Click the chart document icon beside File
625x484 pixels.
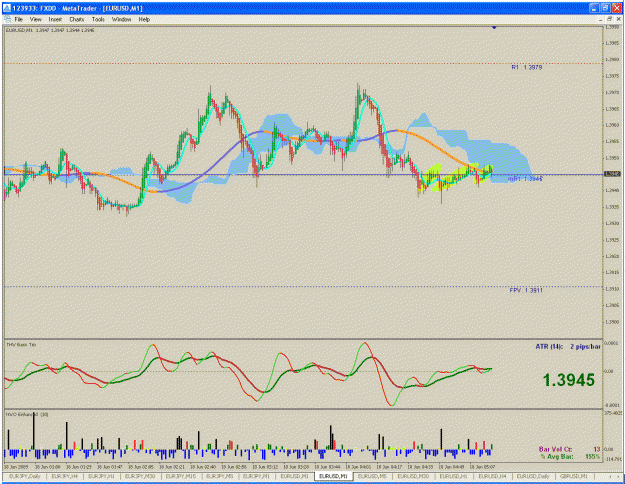pos(7,19)
